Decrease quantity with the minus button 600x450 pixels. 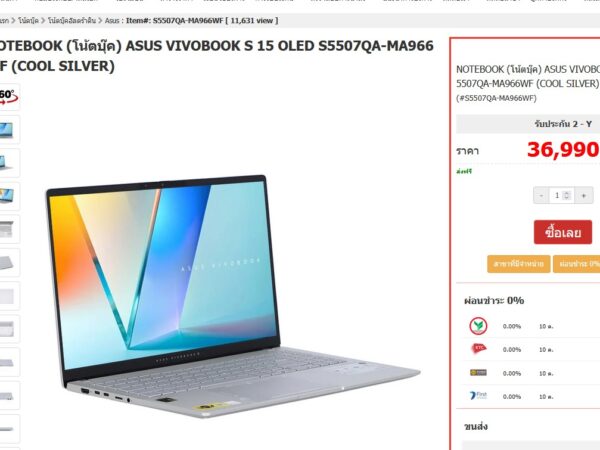point(541,196)
